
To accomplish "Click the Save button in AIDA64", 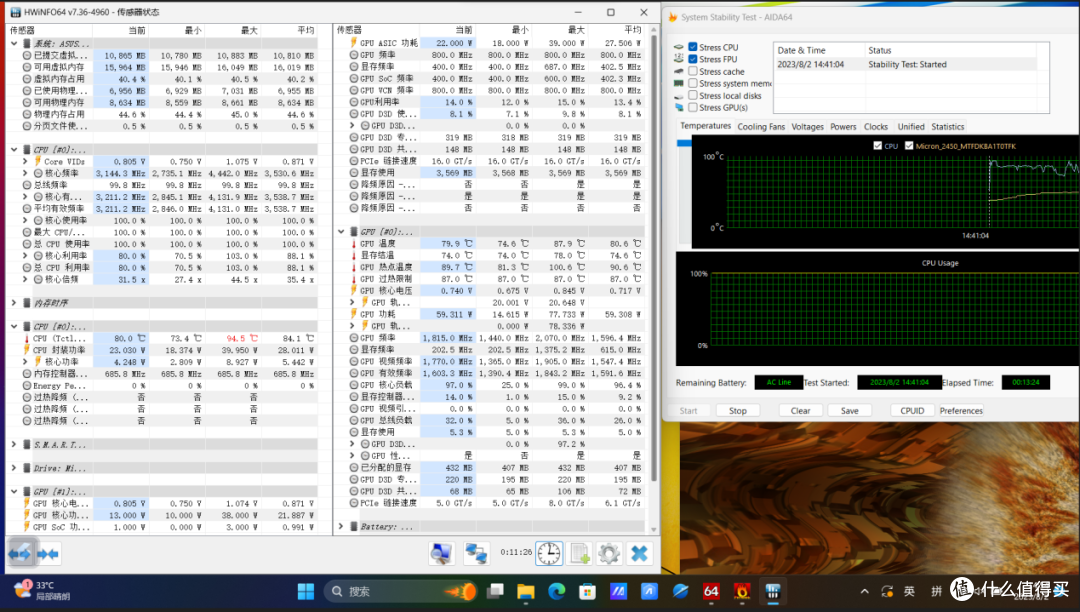I will point(849,410).
